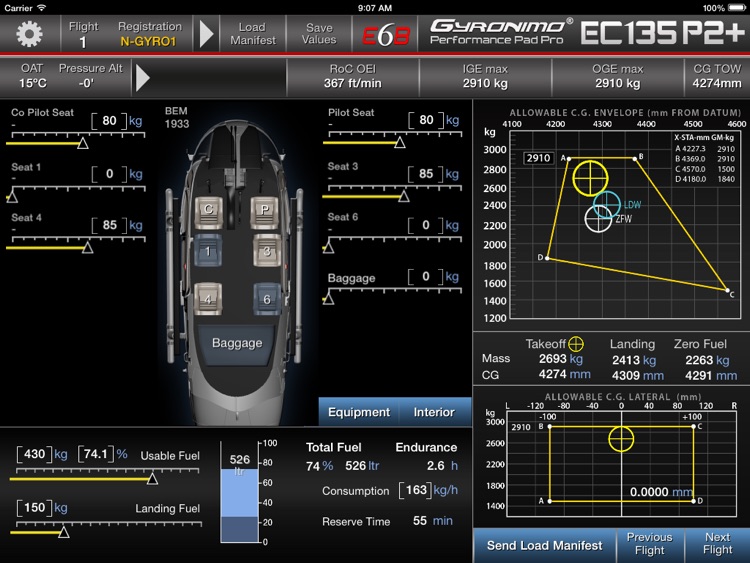Image resolution: width=750 pixels, height=563 pixels.
Task: Tap the takeoff marker in lateral CG chart
Action: tap(621, 439)
